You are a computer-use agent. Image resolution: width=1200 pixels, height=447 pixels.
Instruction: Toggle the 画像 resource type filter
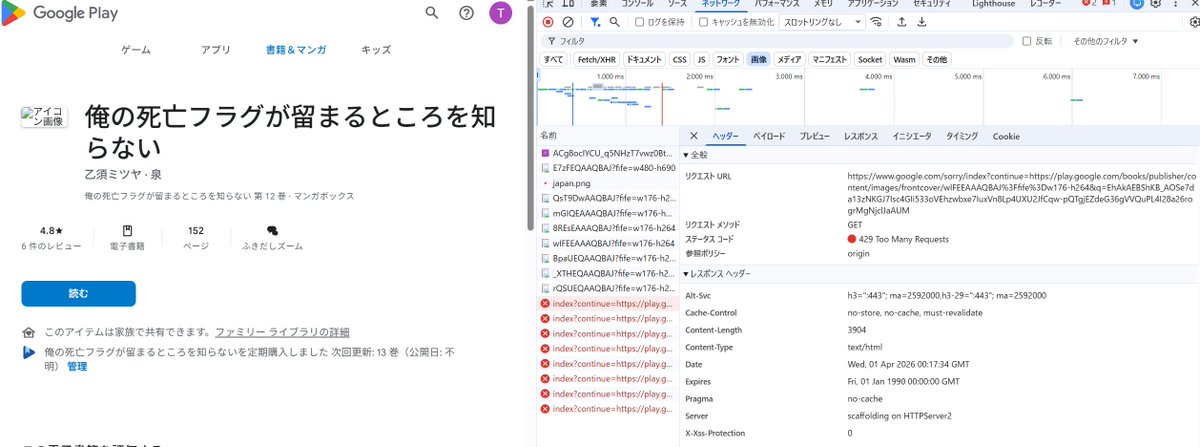click(x=759, y=60)
